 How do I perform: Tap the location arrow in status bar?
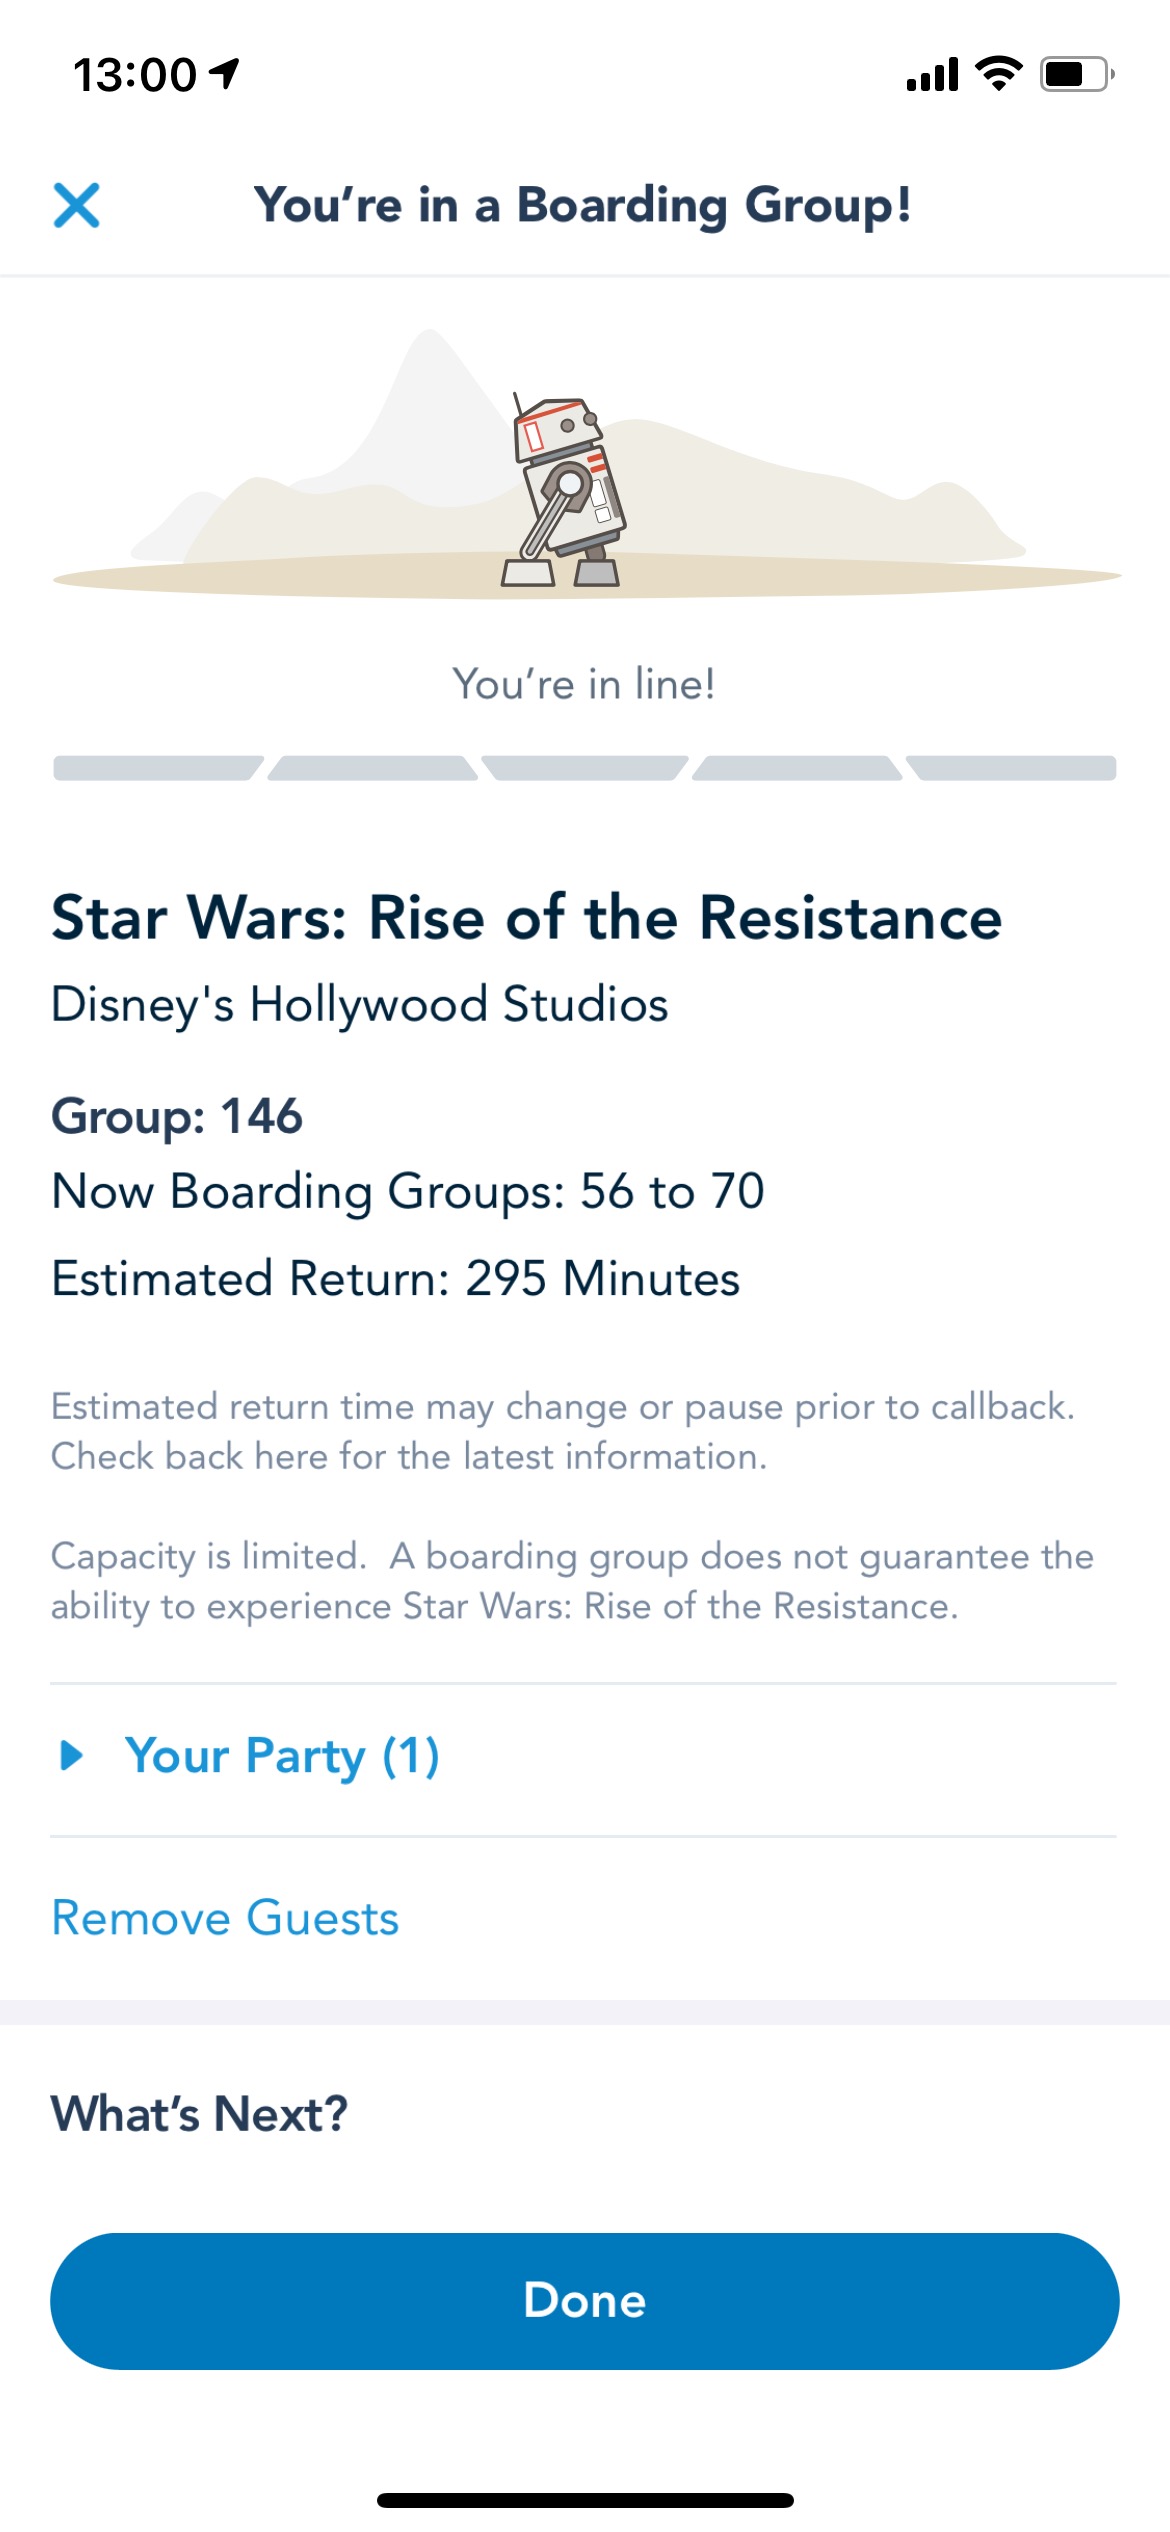coord(225,73)
